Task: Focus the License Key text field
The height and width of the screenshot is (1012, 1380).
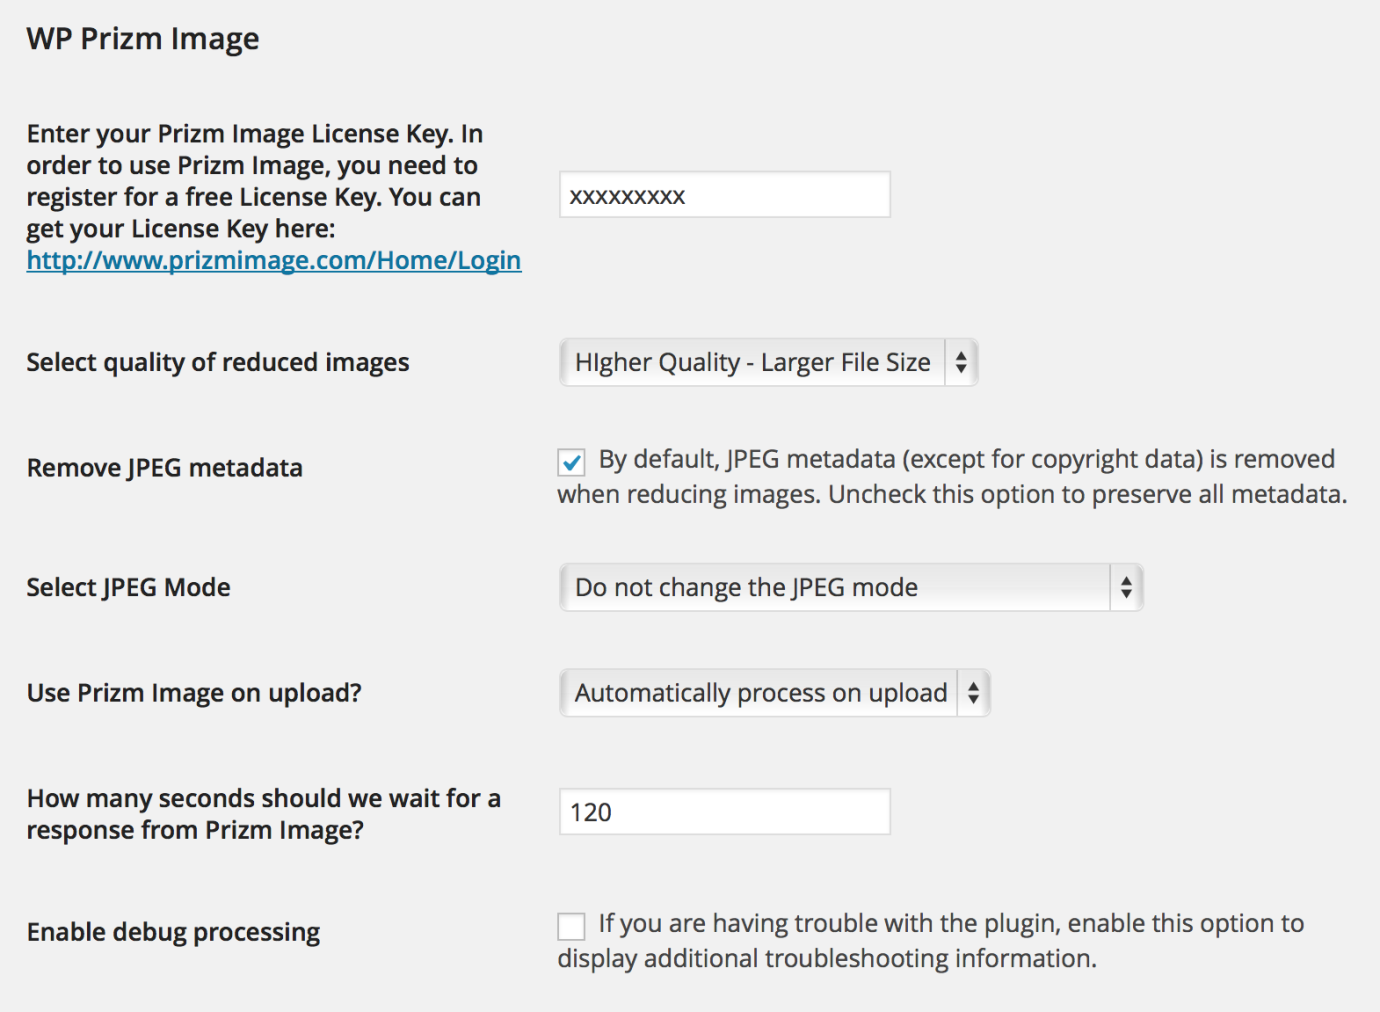Action: 724,195
